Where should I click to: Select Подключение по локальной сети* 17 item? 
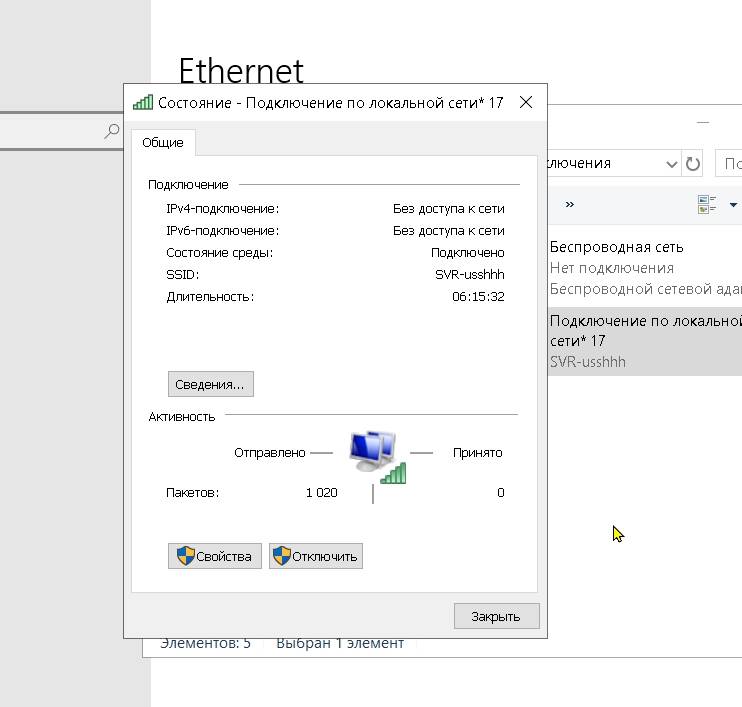pos(645,341)
